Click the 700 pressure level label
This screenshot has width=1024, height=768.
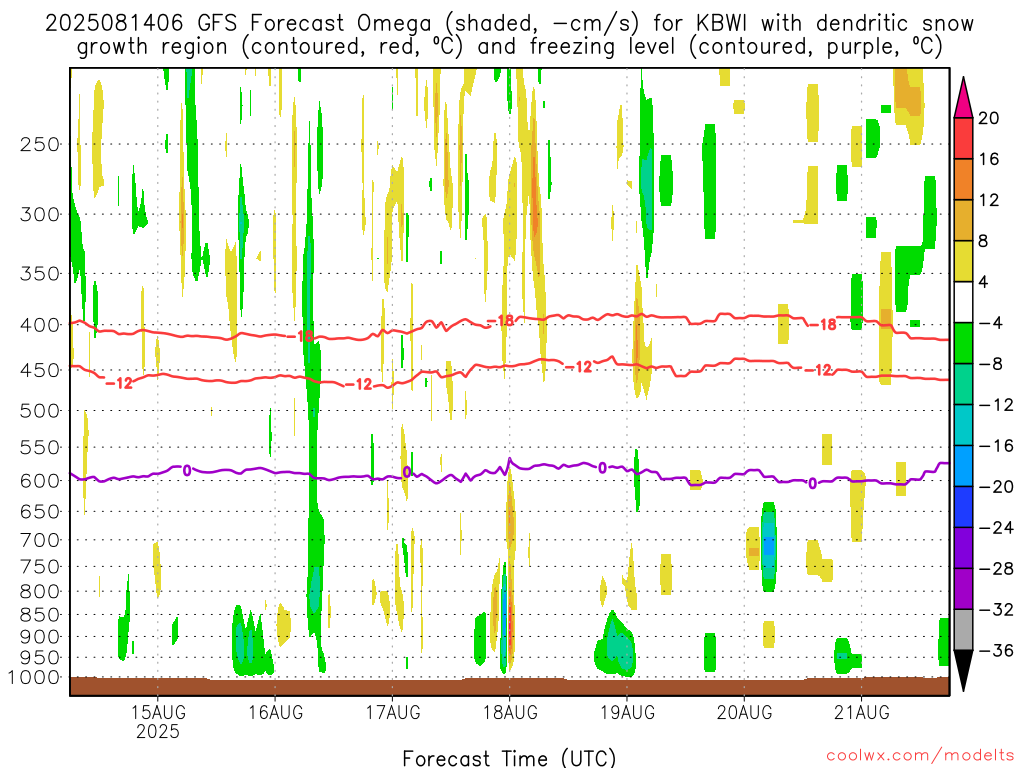pyautogui.click(x=40, y=540)
